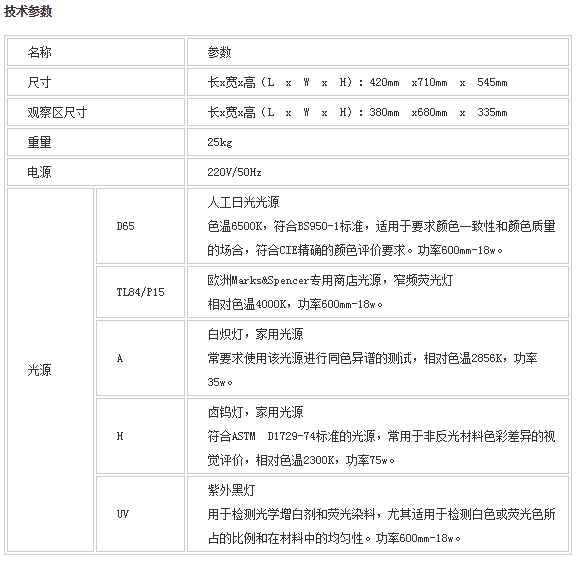Click the 35w power value text
The image size is (578, 564).
click(x=220, y=382)
